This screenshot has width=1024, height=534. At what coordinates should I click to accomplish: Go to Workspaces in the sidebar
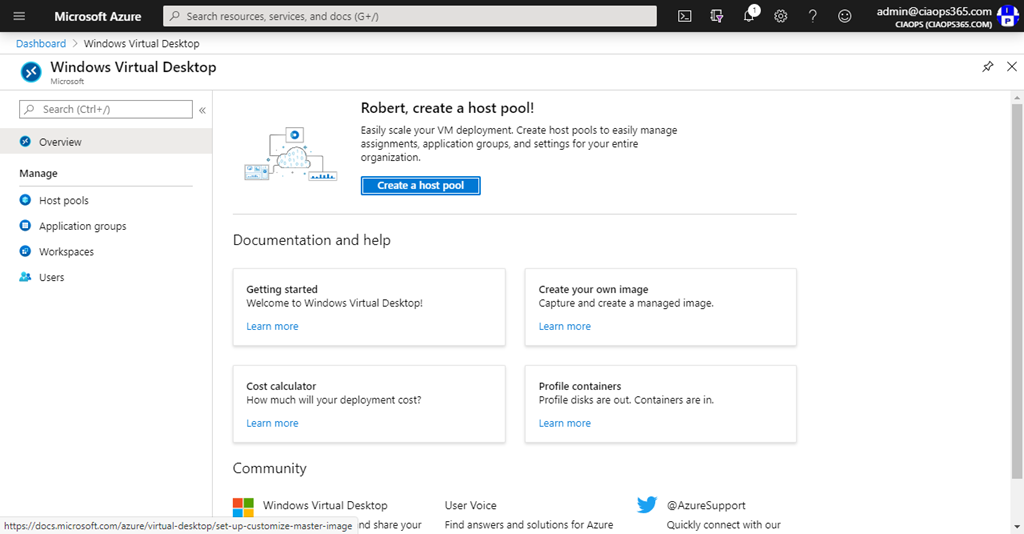66,252
